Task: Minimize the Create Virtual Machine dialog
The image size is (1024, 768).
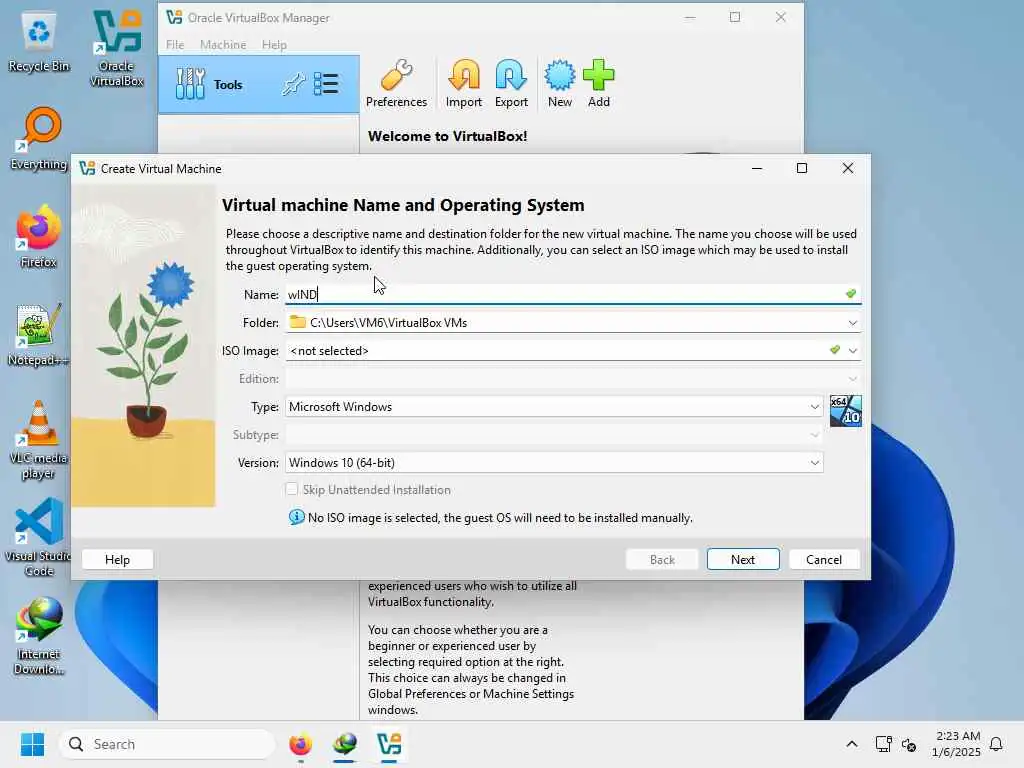Action: [x=757, y=168]
